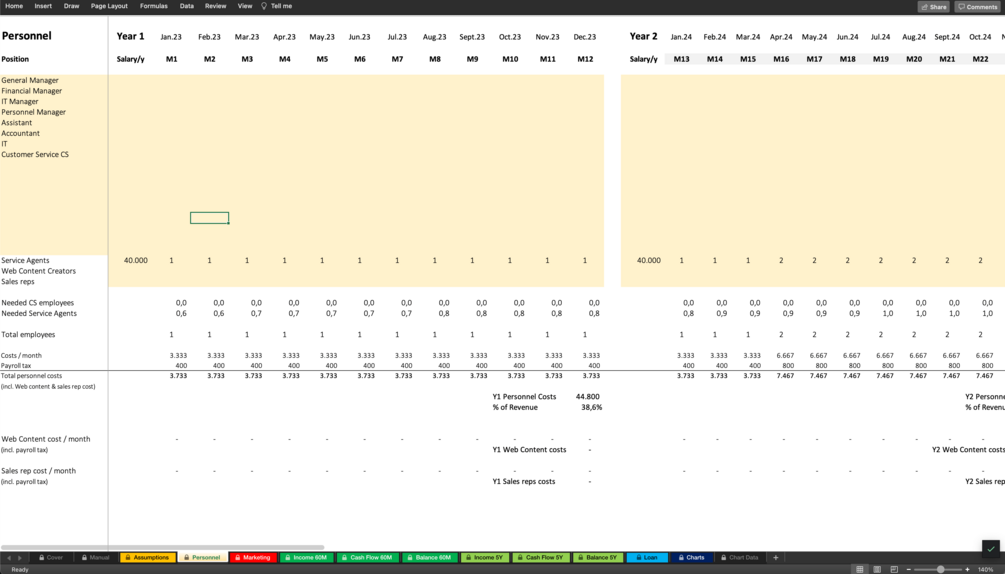The image size is (1005, 574).
Task: Switch to the Manual sheet tab
Action: tap(96, 557)
